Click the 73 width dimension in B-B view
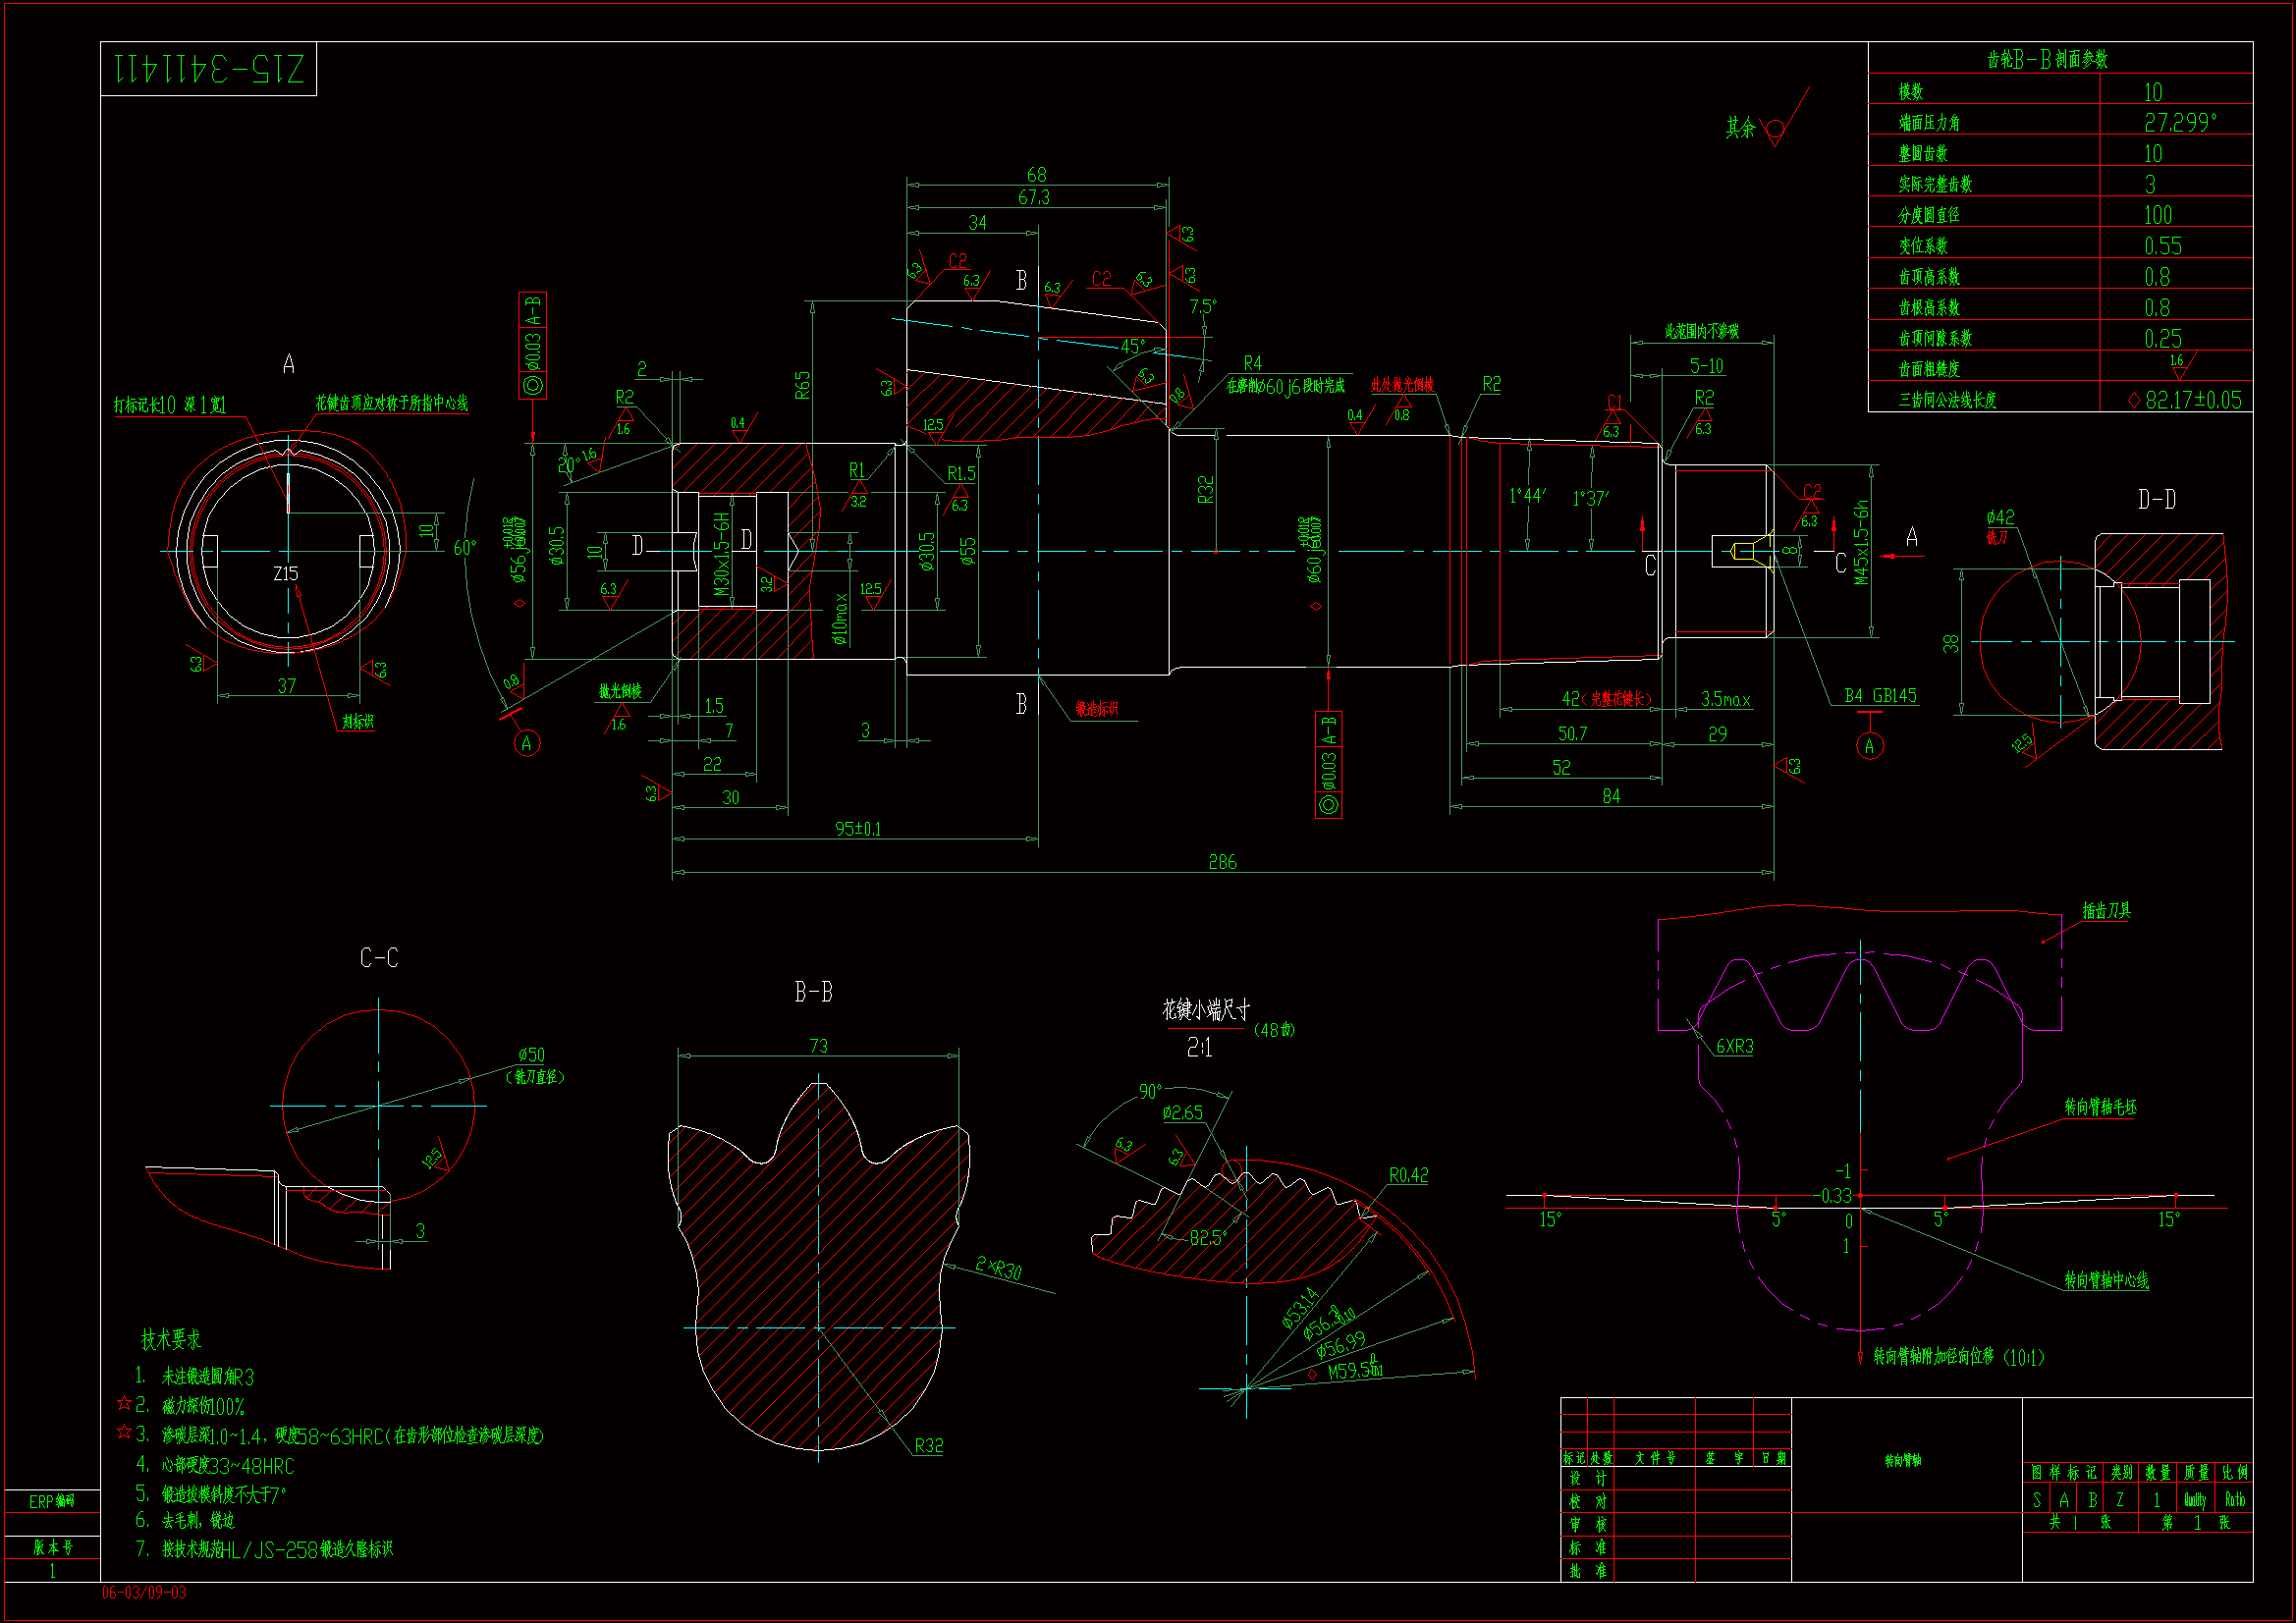2296x1623 pixels. 818,1046
